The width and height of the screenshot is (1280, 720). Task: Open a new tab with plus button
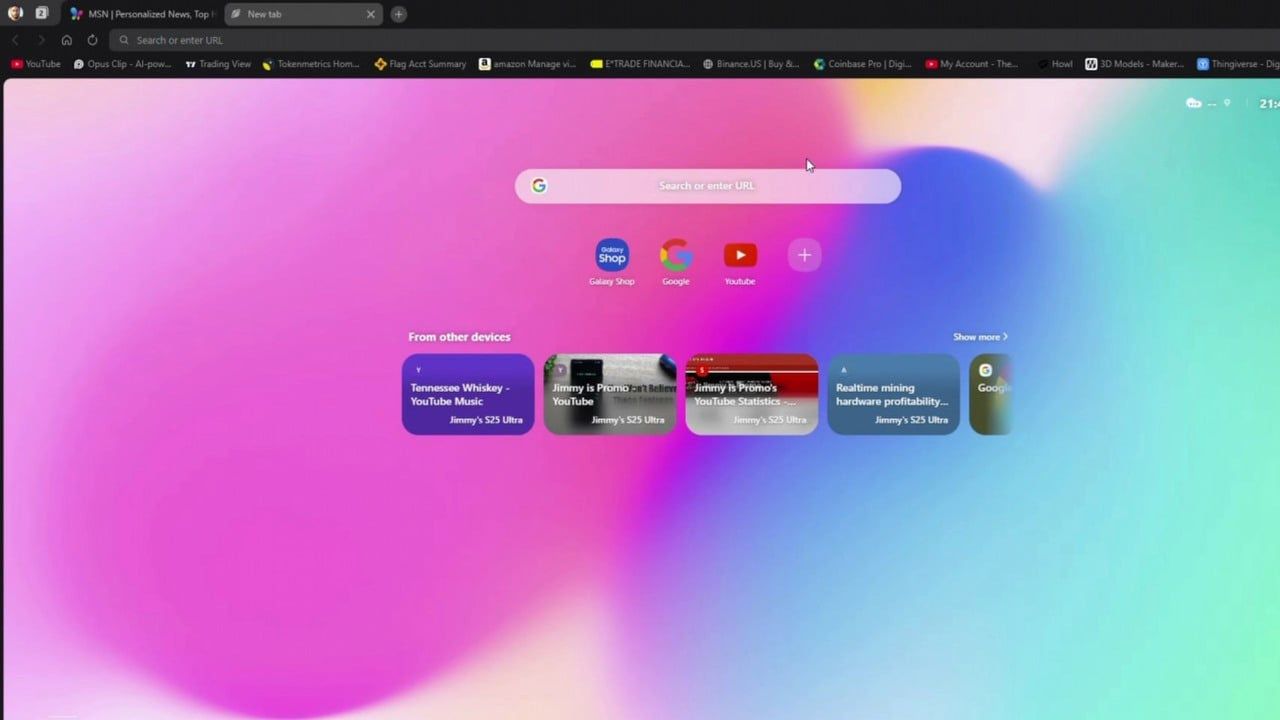pyautogui.click(x=398, y=14)
